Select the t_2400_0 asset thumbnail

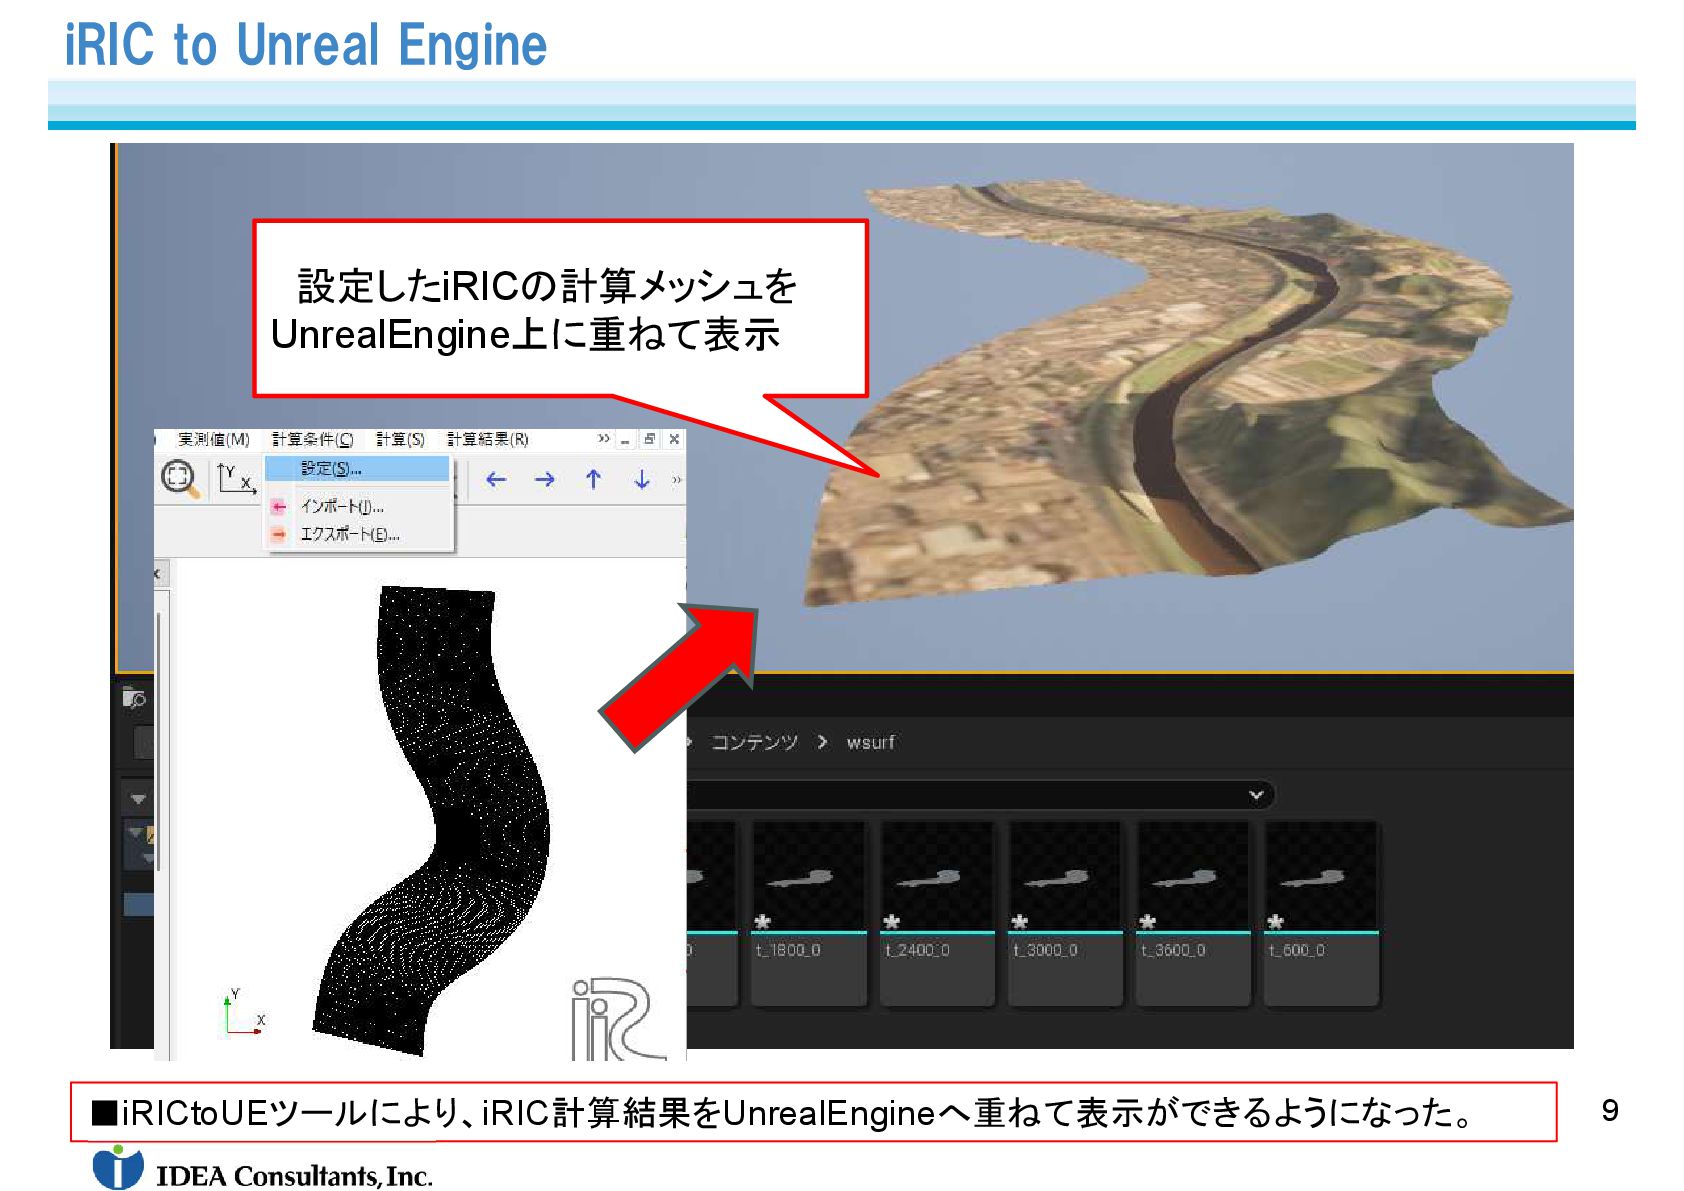point(937,877)
